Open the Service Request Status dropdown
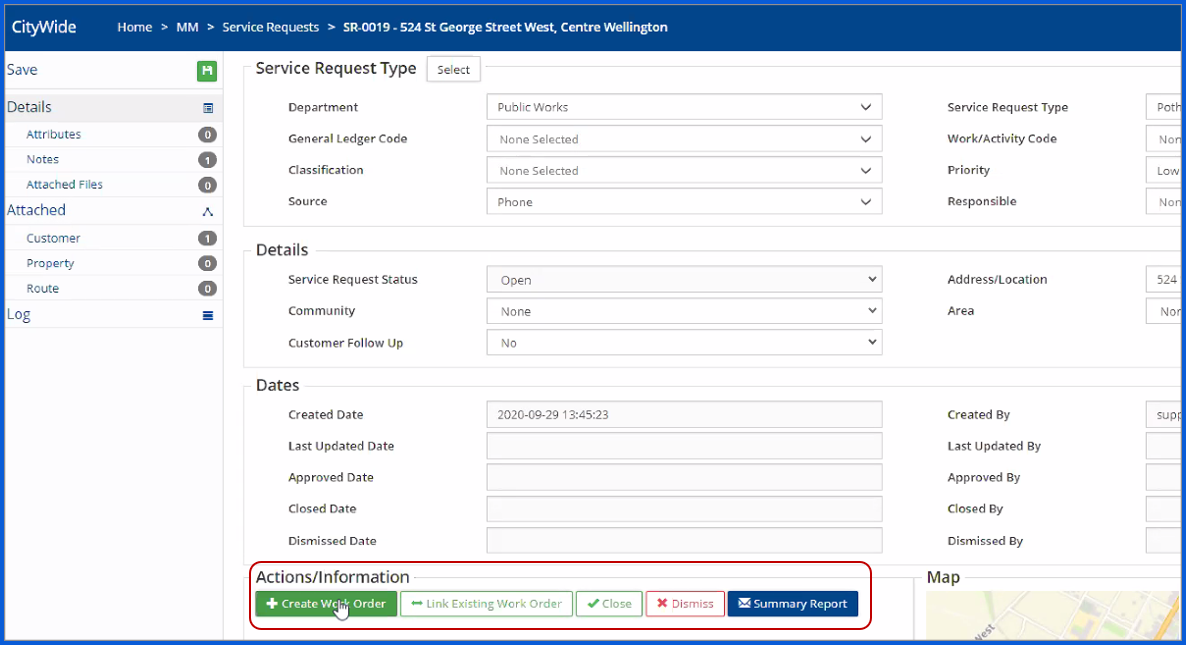This screenshot has width=1186, height=645. point(684,280)
